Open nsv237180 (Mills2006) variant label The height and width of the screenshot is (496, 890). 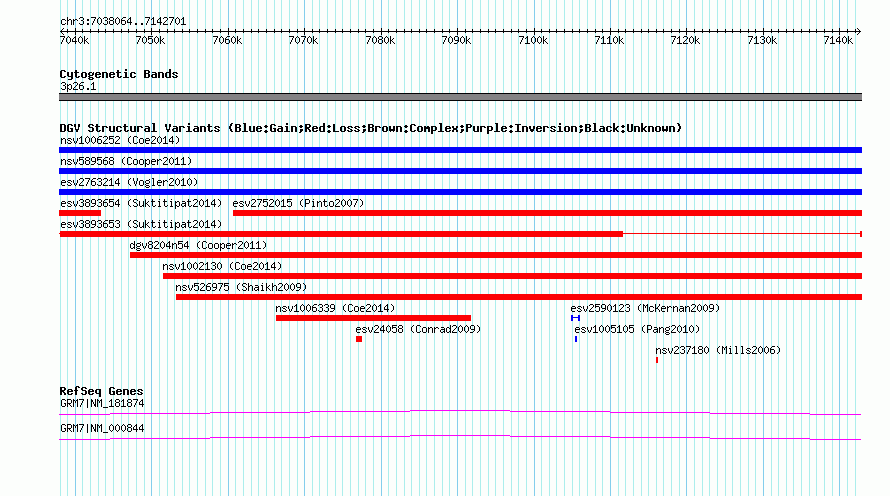[718, 350]
